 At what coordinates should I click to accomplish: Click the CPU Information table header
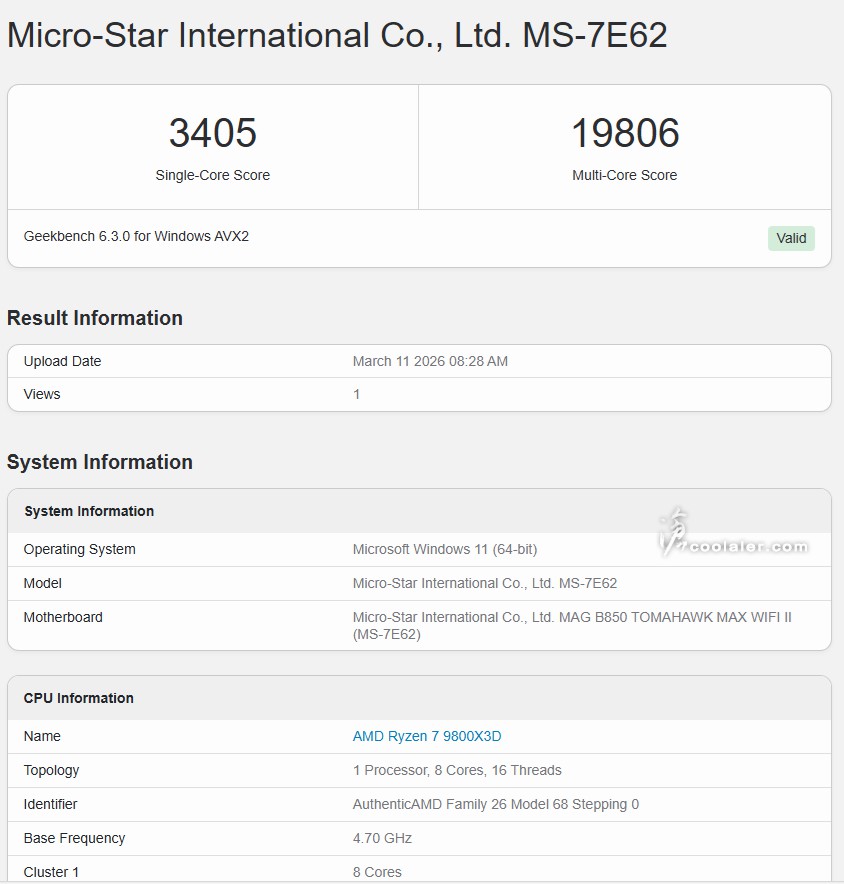coord(79,698)
